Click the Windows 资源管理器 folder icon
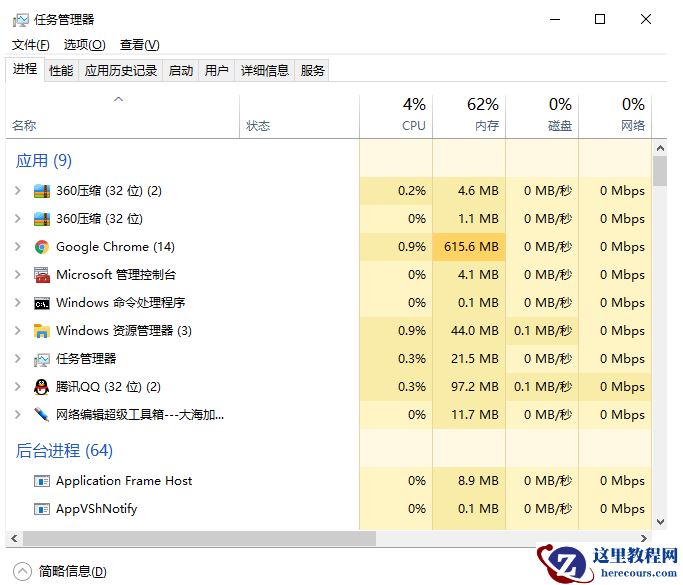This screenshot has height=585, width=683. pyautogui.click(x=42, y=331)
